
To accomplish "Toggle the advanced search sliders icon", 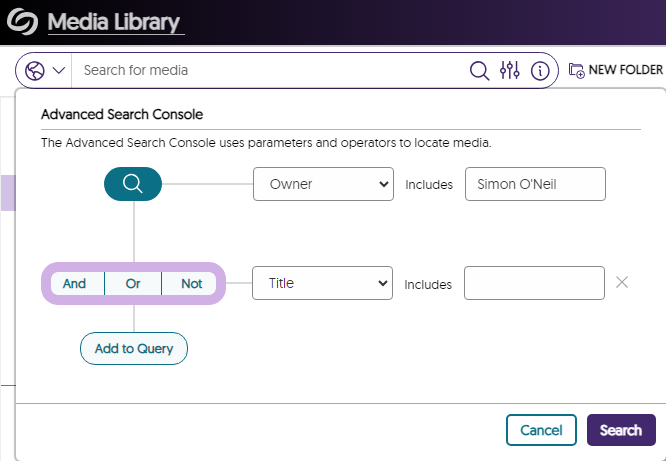I will 510,71.
